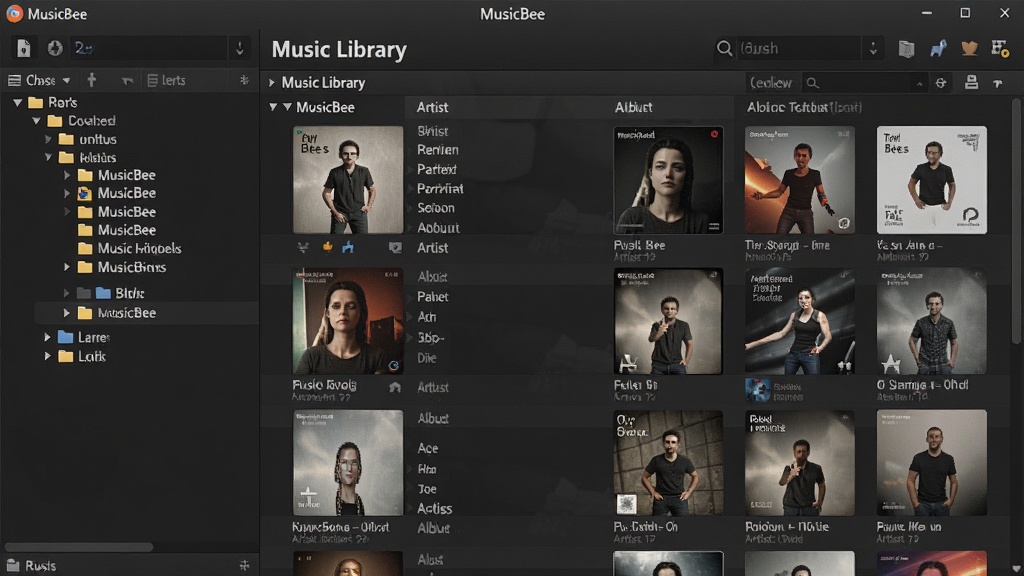Select the "Latk" folder
1024x576 pixels.
coord(82,357)
